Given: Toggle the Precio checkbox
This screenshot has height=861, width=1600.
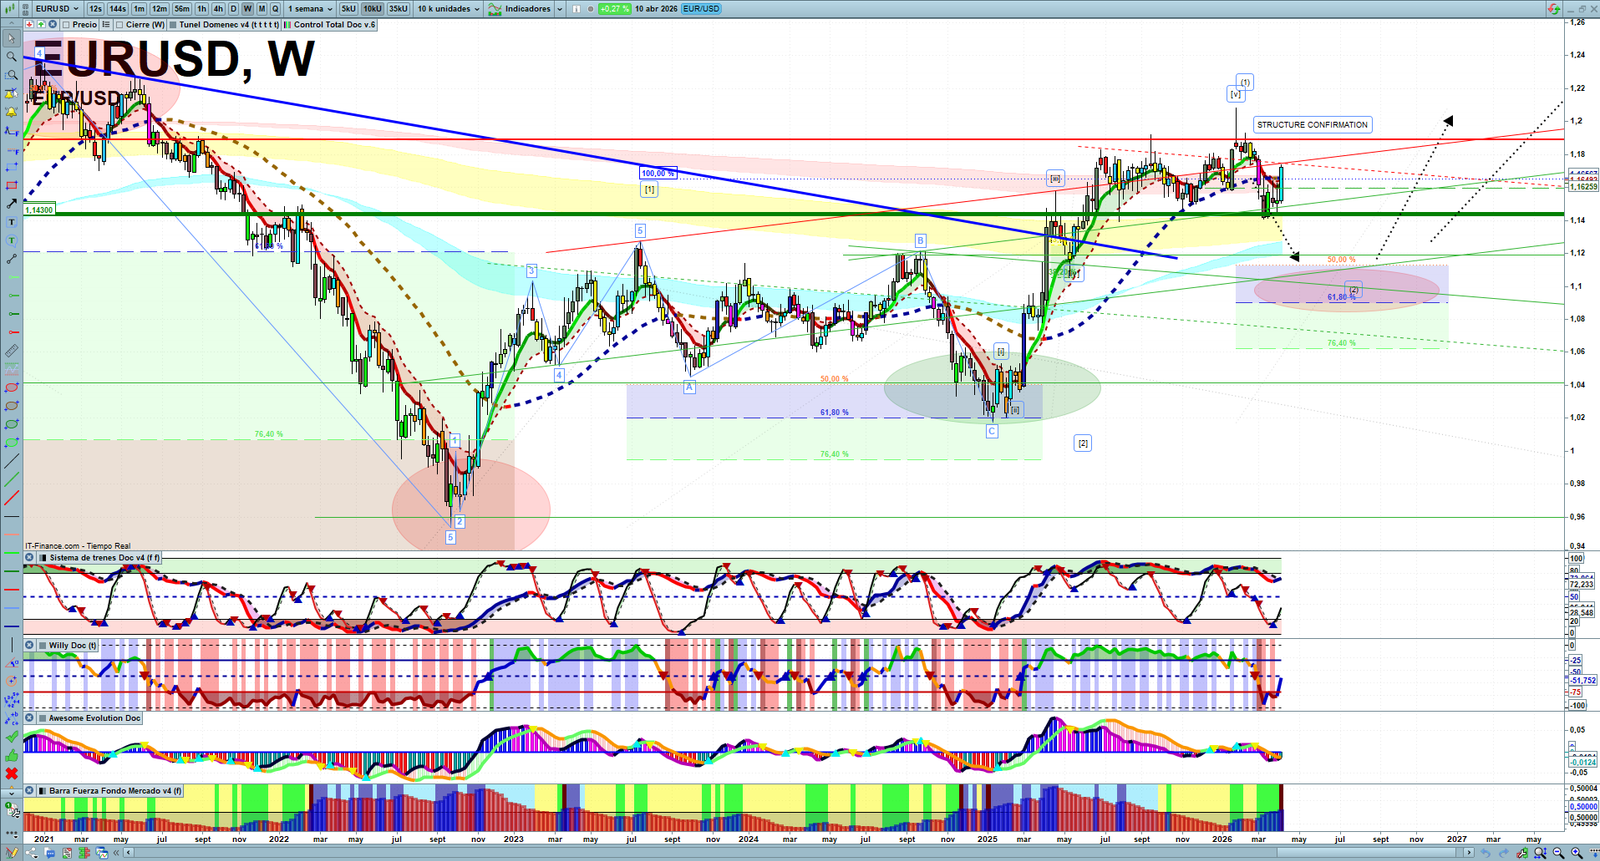Looking at the screenshot, I should [x=66, y=25].
